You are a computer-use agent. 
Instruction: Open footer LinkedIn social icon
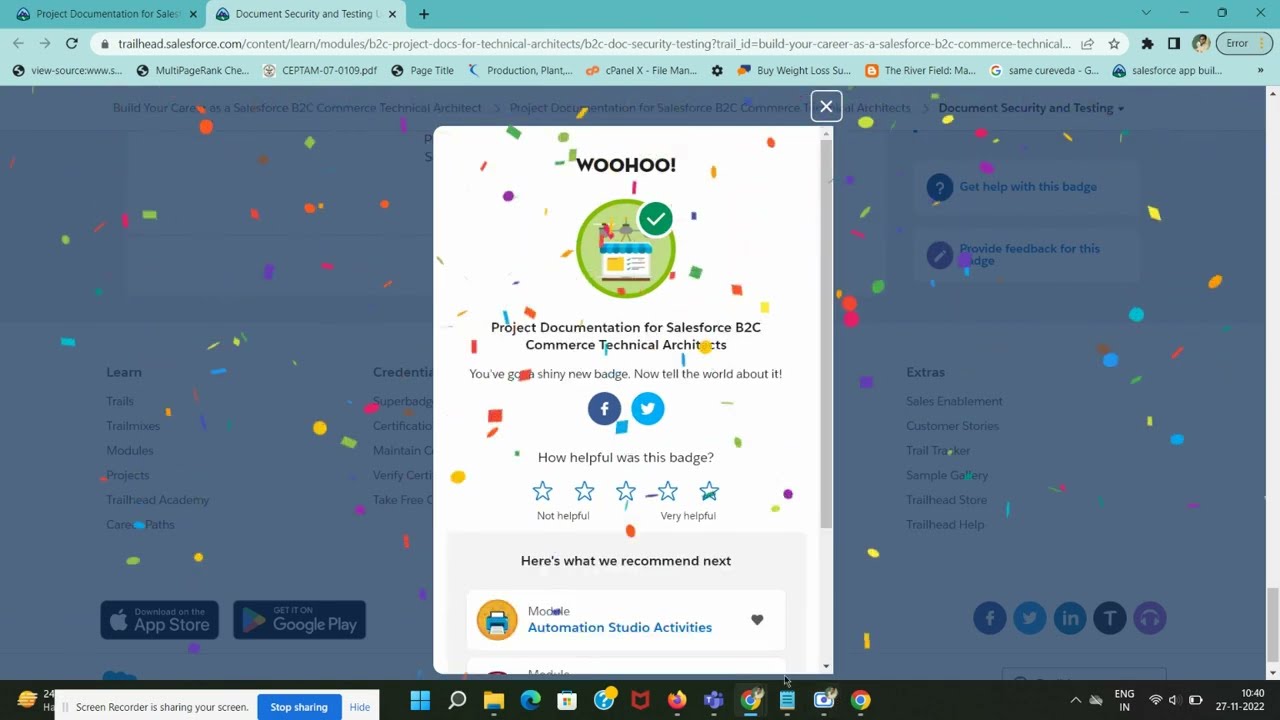click(1070, 618)
